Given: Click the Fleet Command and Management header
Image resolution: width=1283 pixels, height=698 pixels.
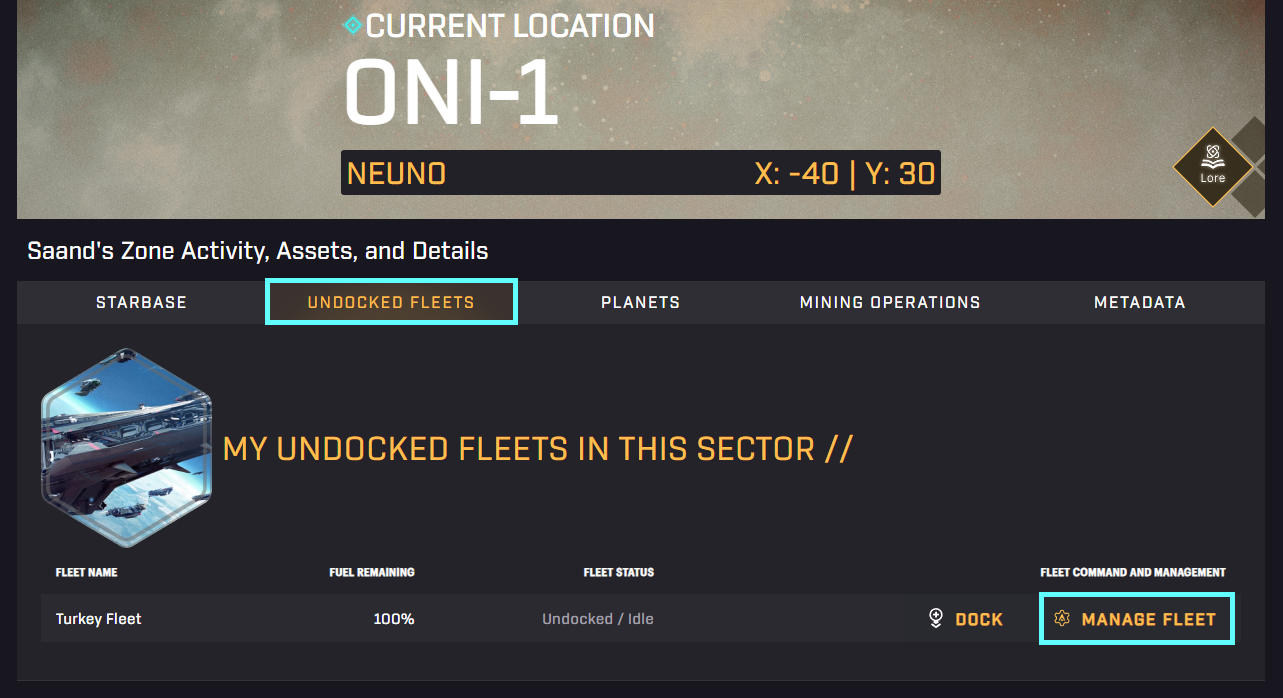Looking at the screenshot, I should [1133, 573].
